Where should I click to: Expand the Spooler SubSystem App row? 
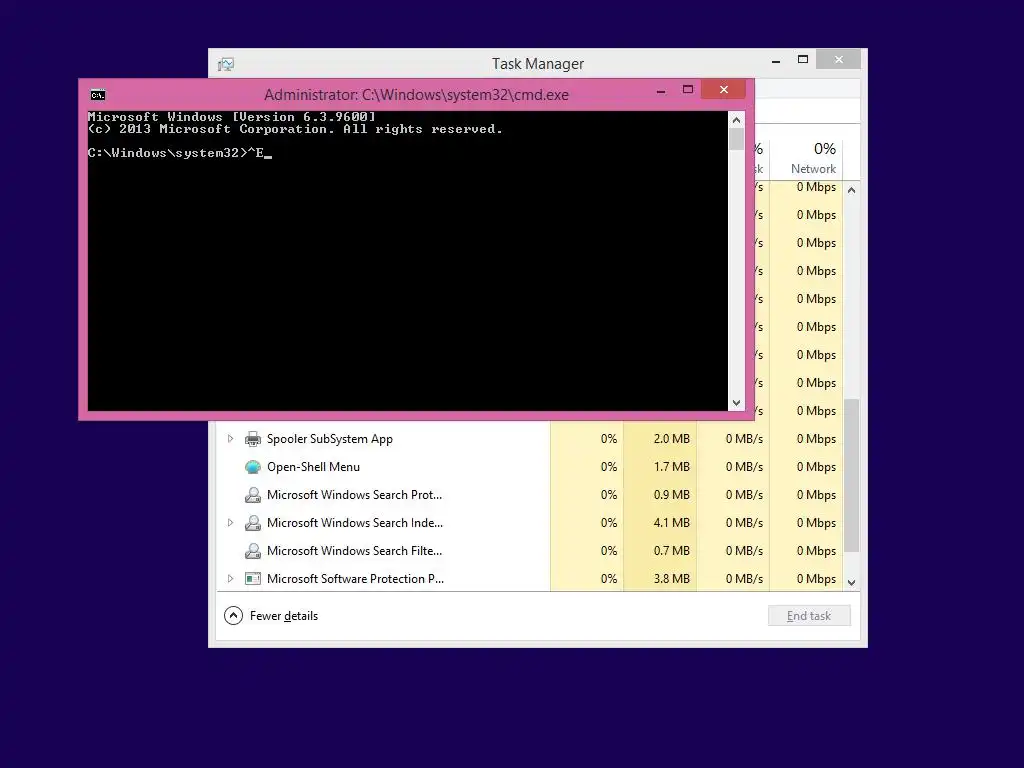point(230,439)
